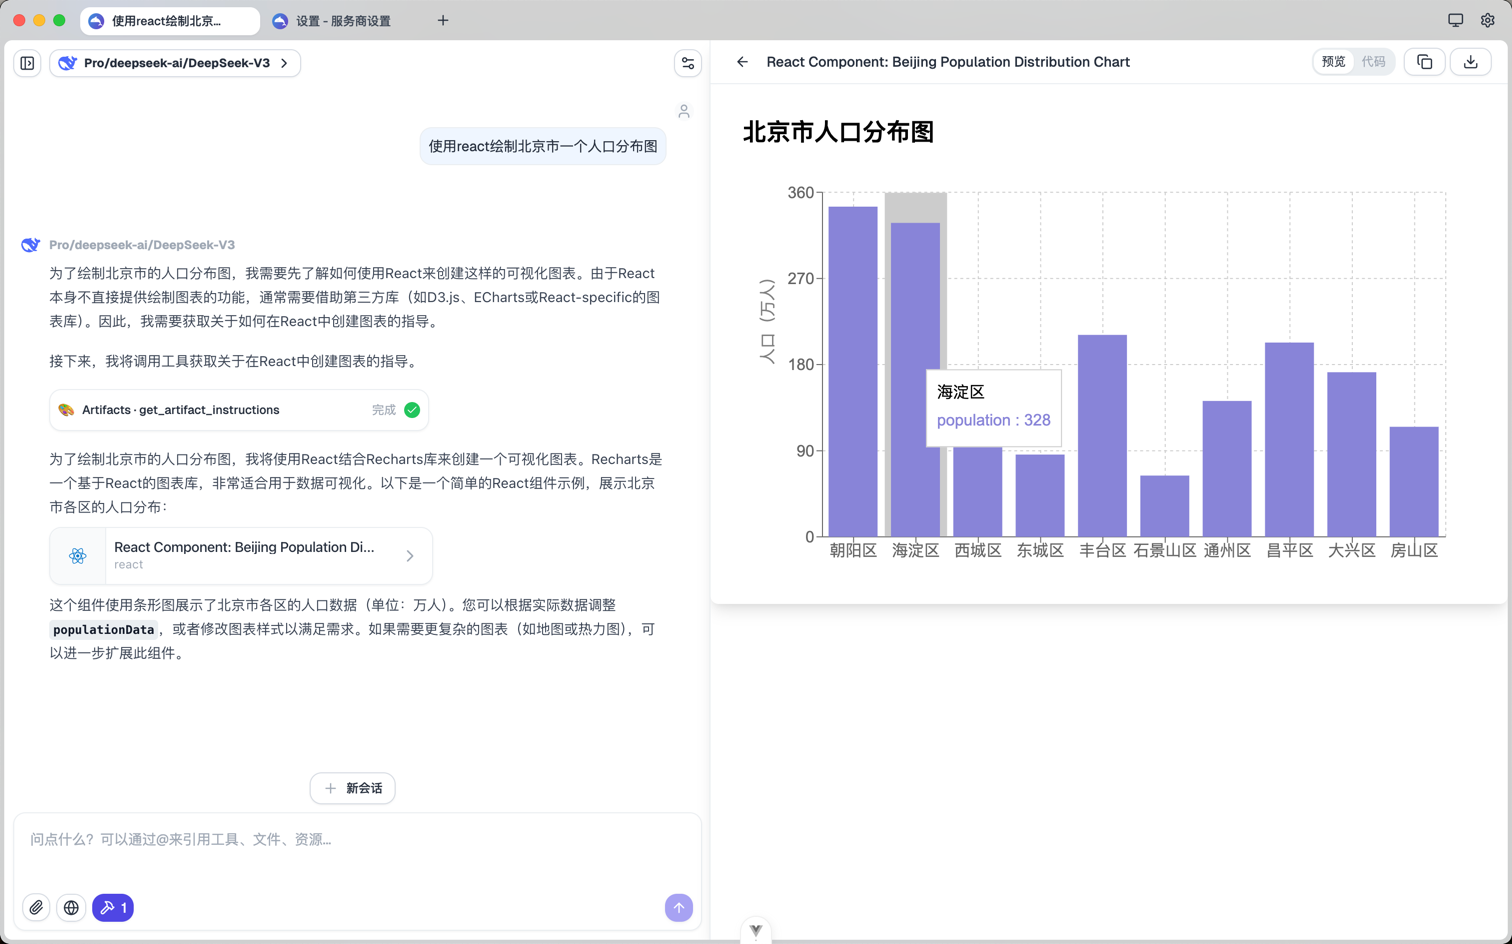The image size is (1512, 944).
Task: Go back using the artifact back arrow
Action: [x=742, y=62]
